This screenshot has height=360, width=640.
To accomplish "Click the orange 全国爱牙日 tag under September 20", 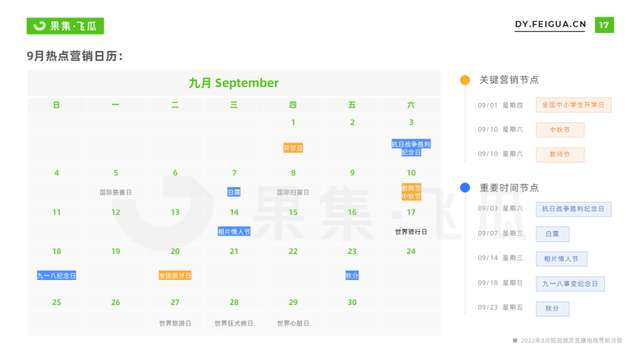I will click(x=175, y=276).
